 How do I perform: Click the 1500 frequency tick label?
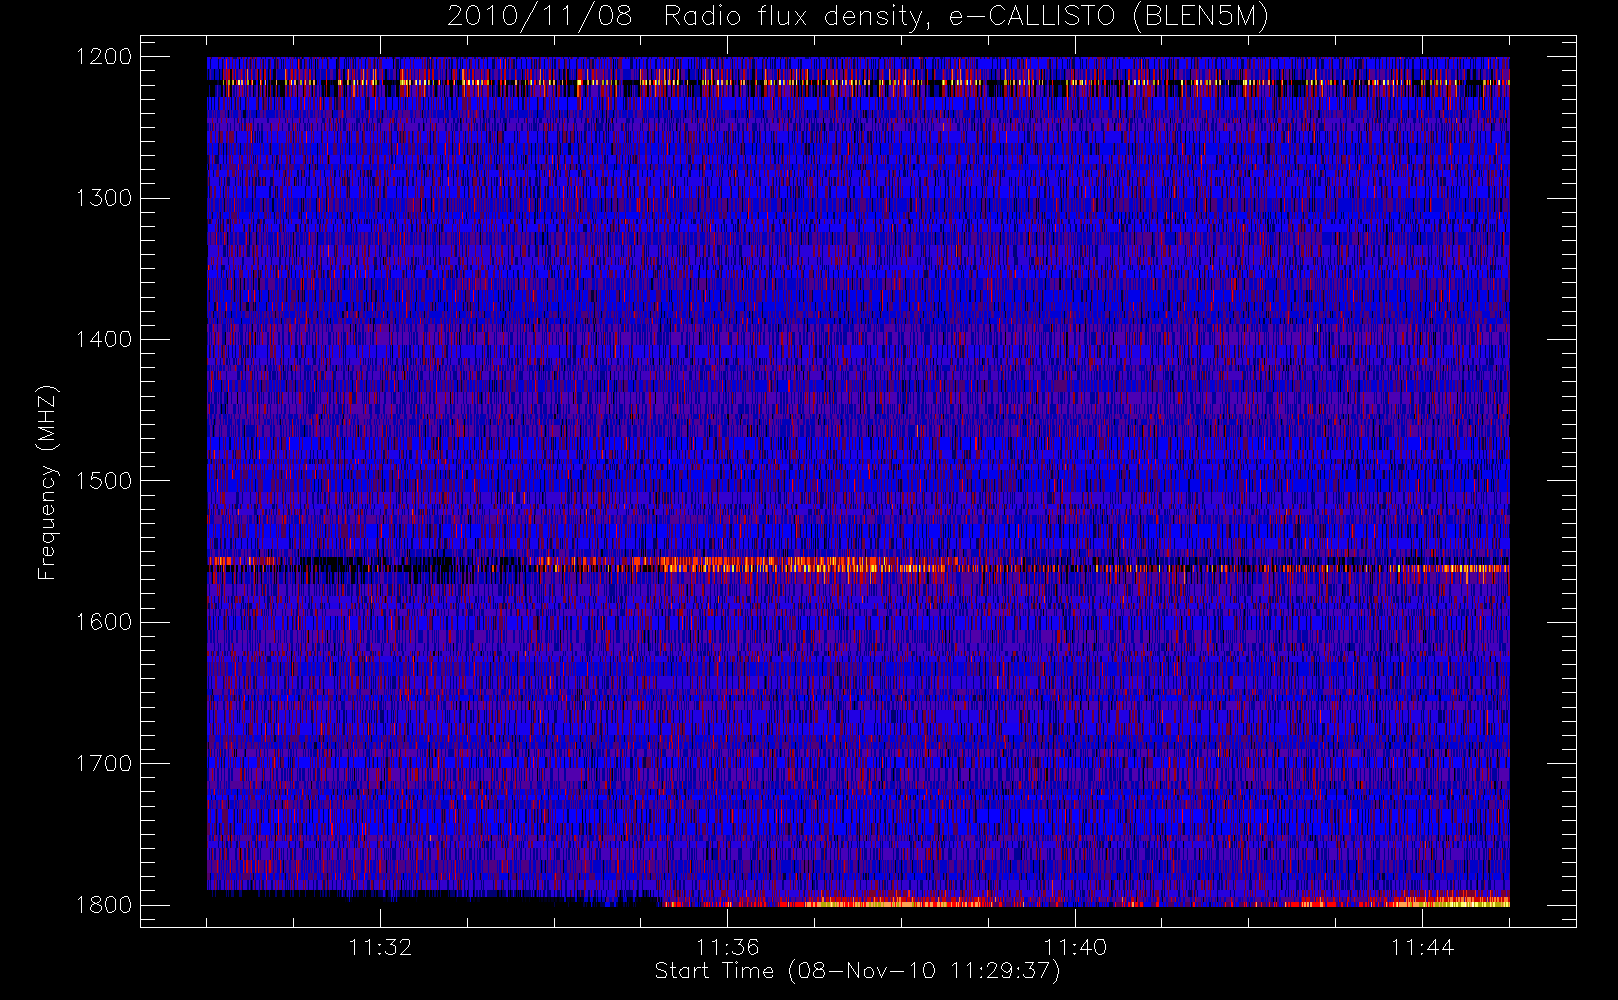pyautogui.click(x=104, y=481)
